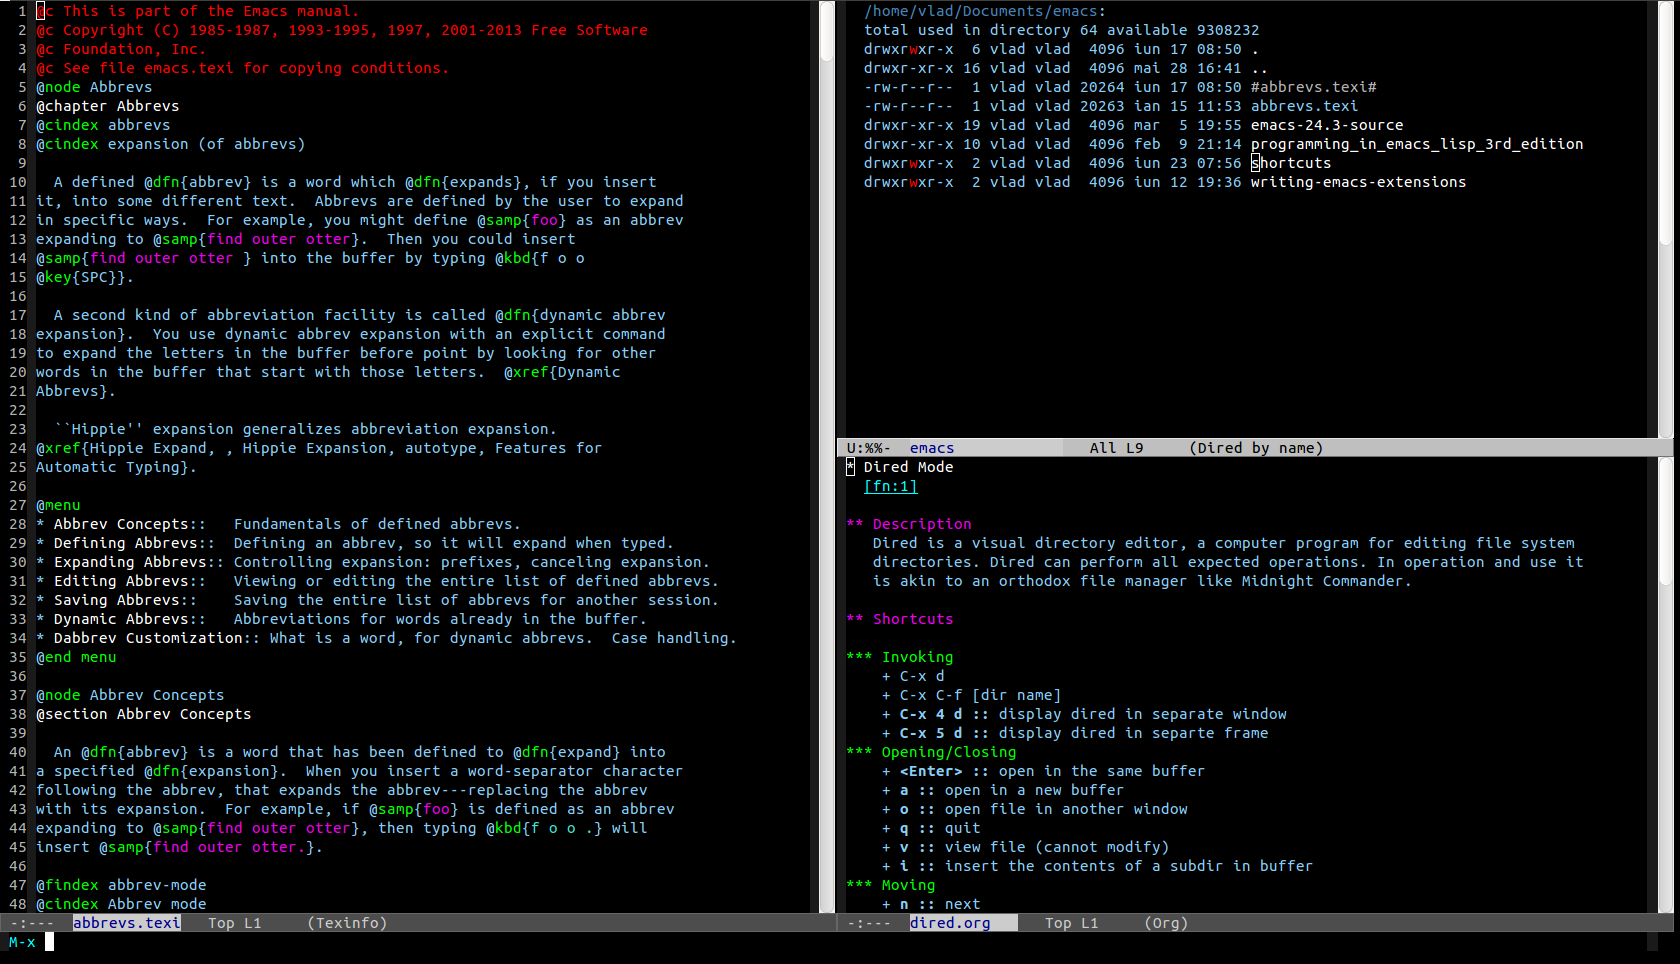The height and width of the screenshot is (964, 1680).
Task: Click the 'C-x C-f [dir name]' shortcut line
Action: point(971,695)
